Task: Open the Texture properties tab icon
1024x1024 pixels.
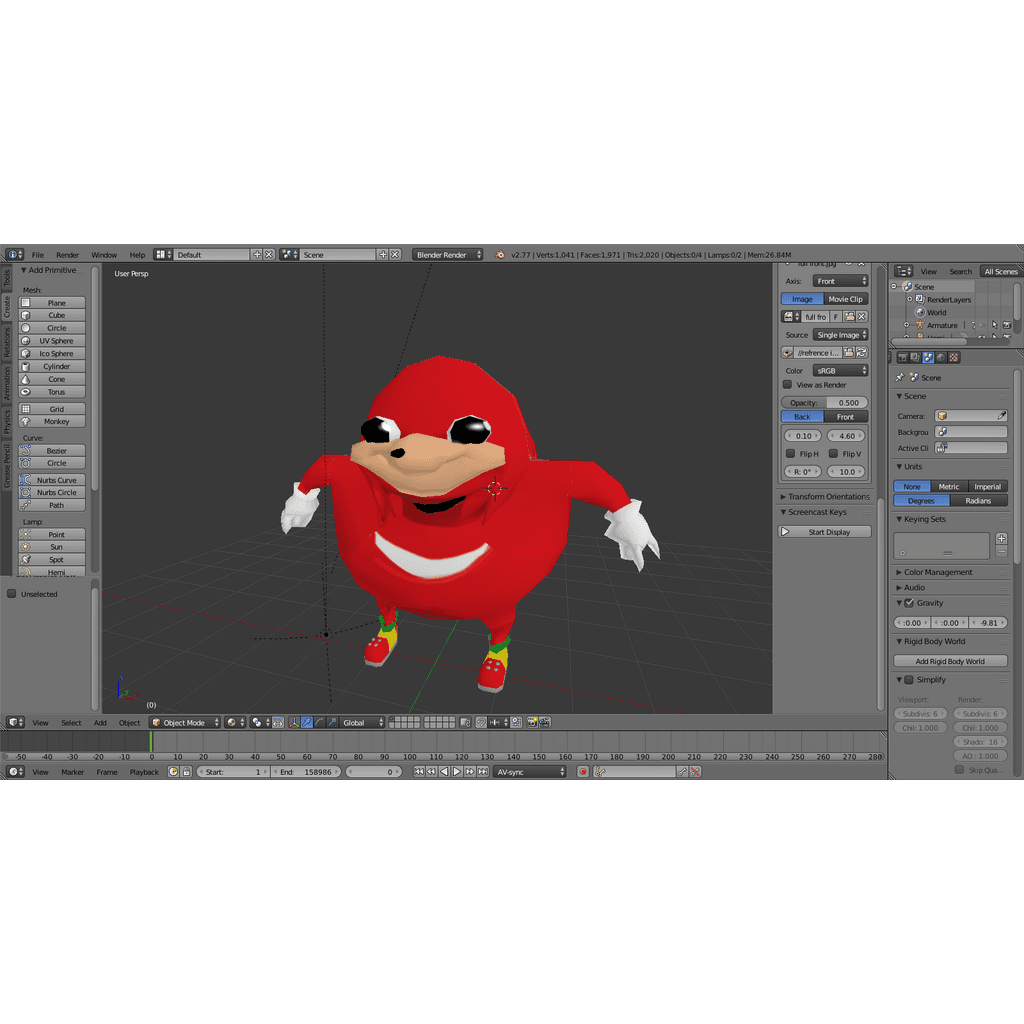Action: tap(953, 357)
